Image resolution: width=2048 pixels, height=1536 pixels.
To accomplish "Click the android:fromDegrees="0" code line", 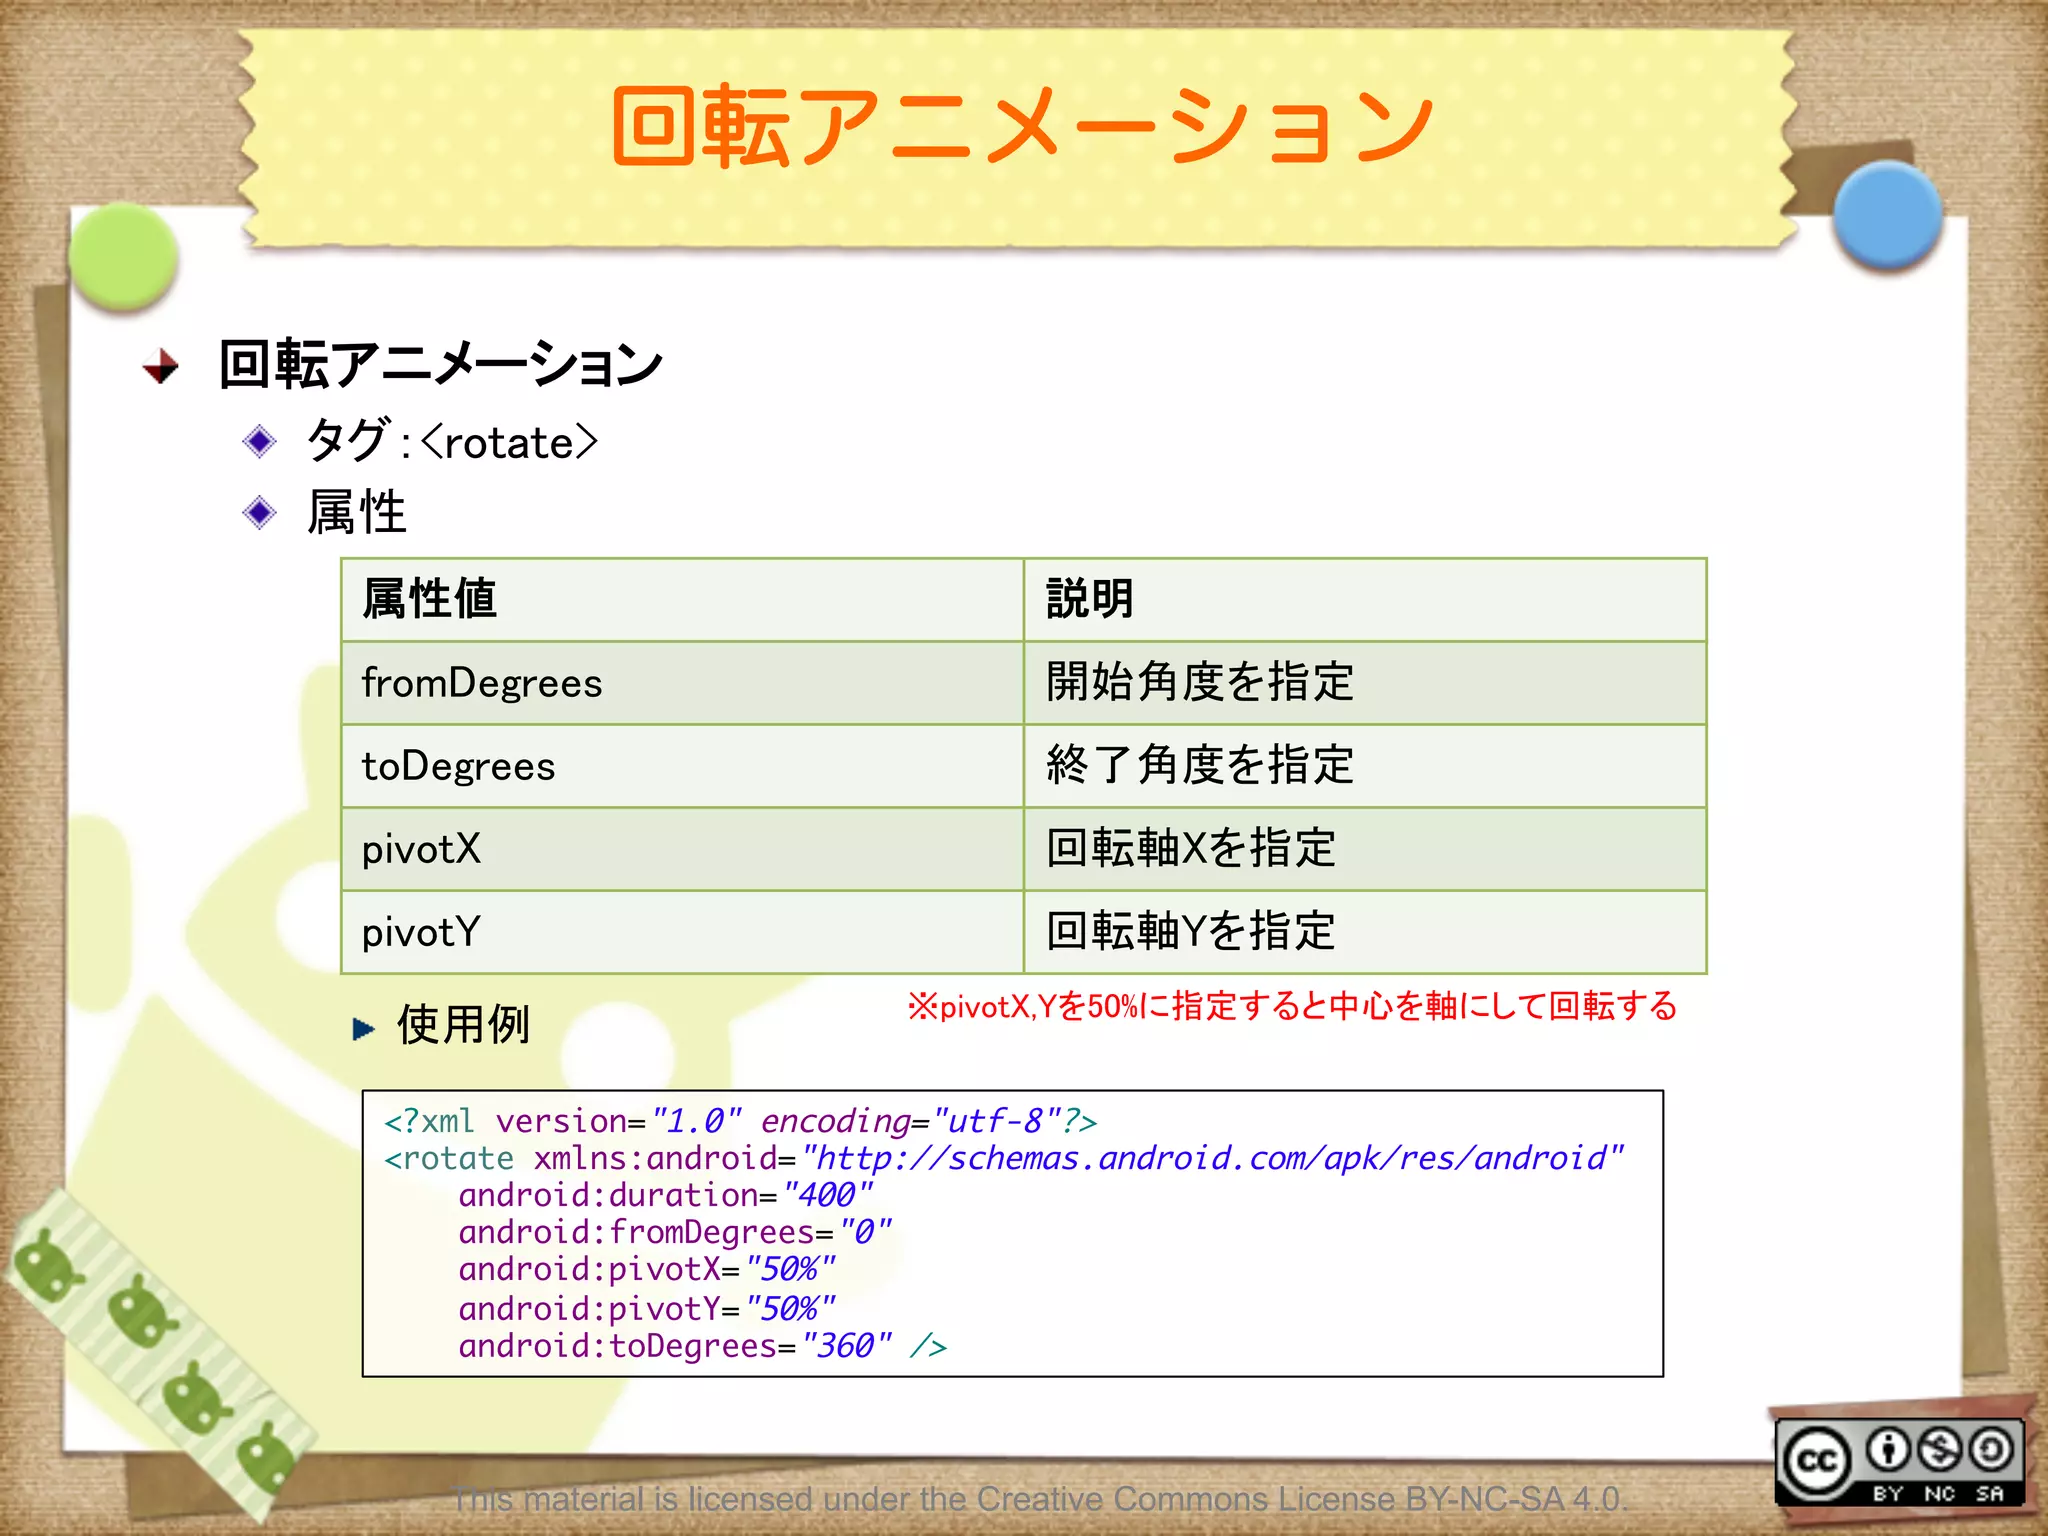I will click(x=675, y=1233).
